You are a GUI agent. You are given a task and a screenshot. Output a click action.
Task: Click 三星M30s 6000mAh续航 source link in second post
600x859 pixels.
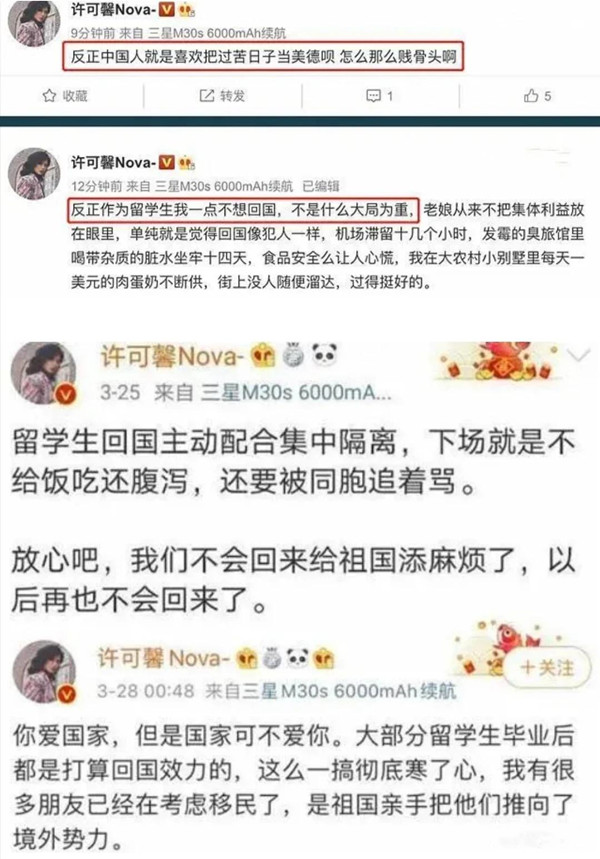[x=224, y=186]
